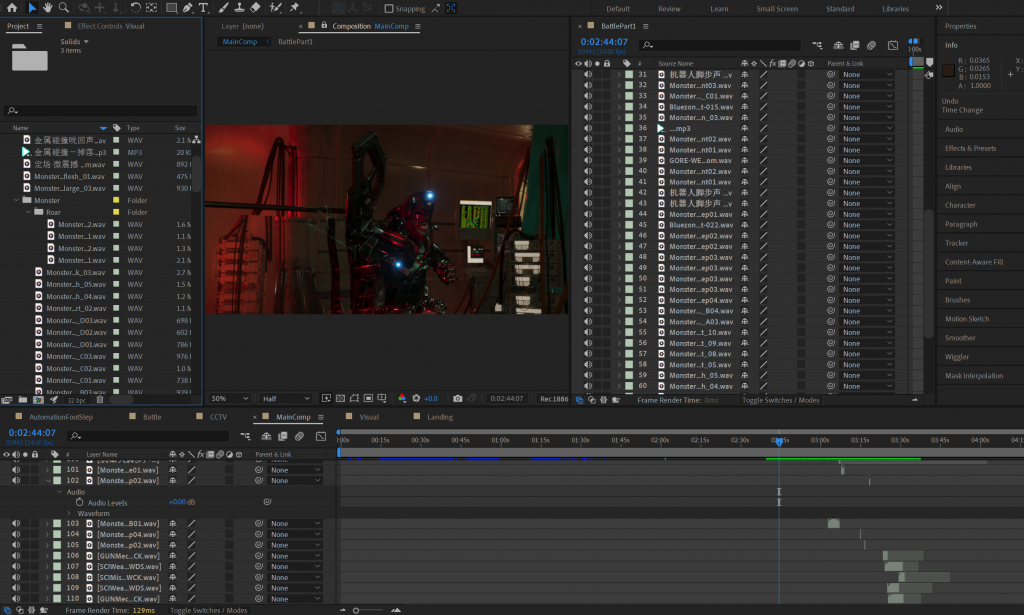Open the resolution dropdown set to Half
Viewport: 1024px width, 615px height.
(283, 398)
